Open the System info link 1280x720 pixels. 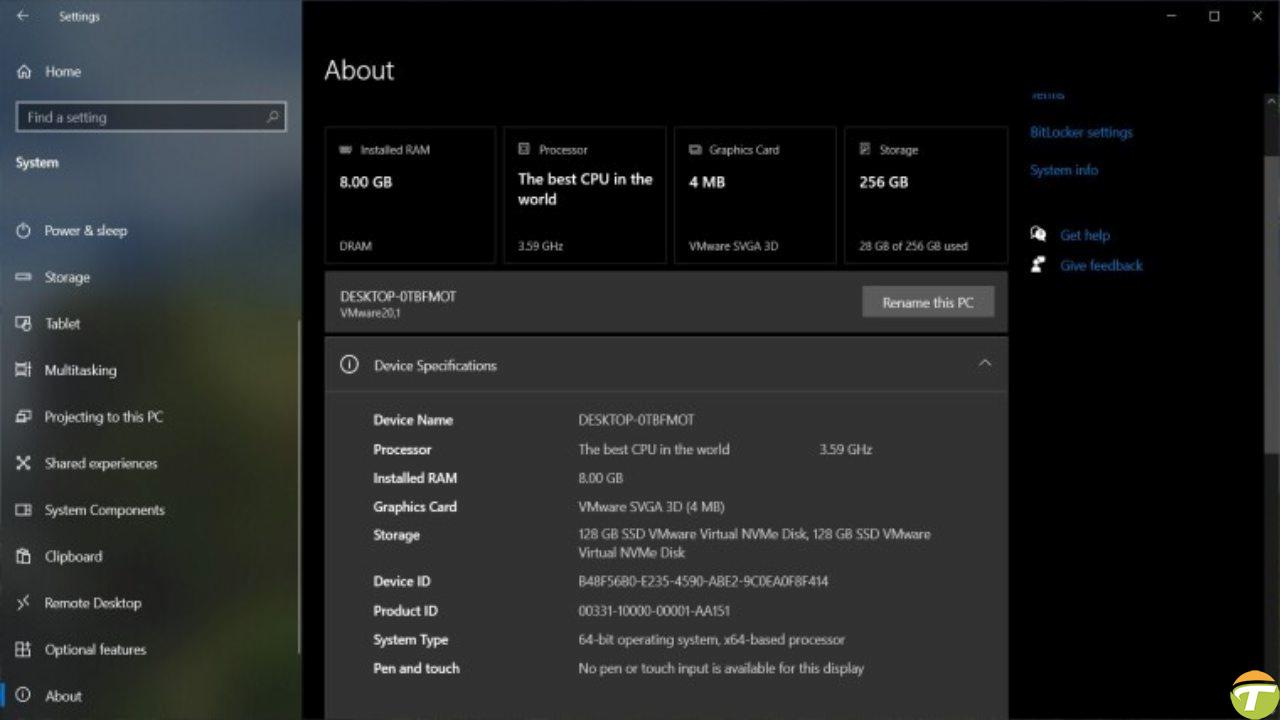pyautogui.click(x=1064, y=170)
